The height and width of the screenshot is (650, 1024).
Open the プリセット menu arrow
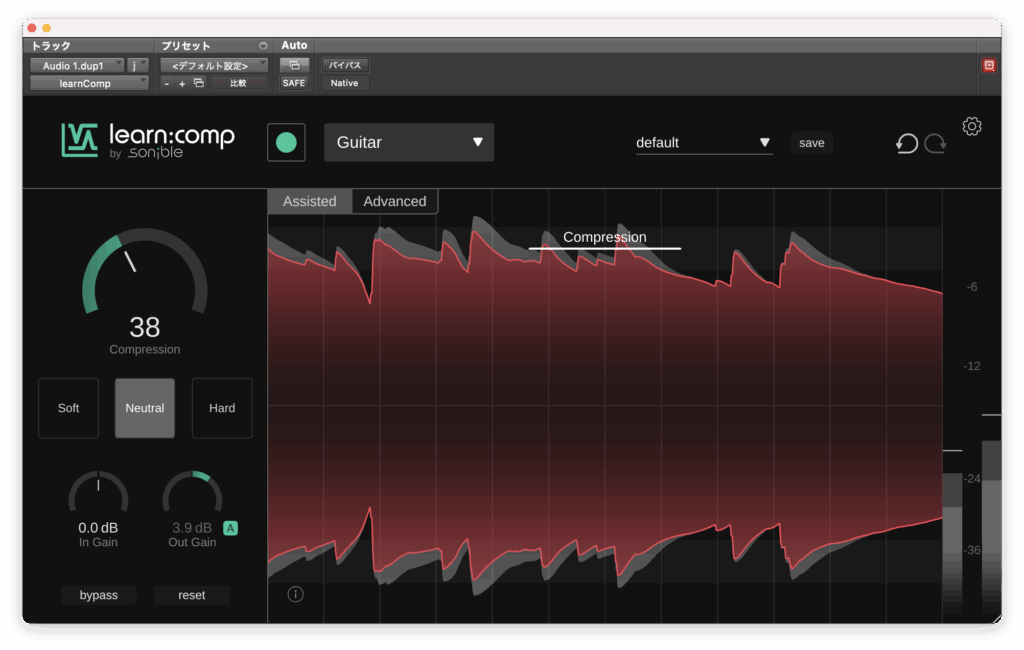(263, 46)
